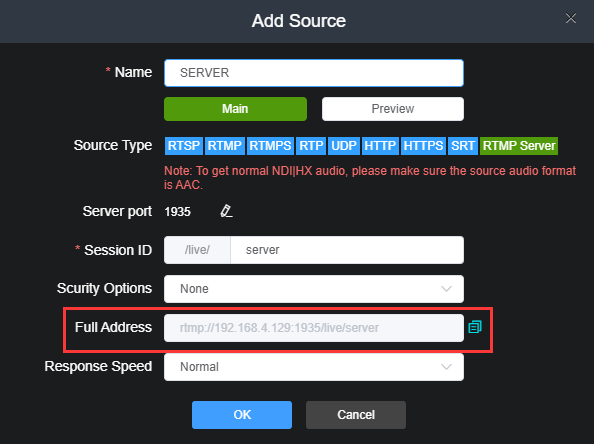Select UDP source type
This screenshot has height=444, width=594.
click(344, 146)
